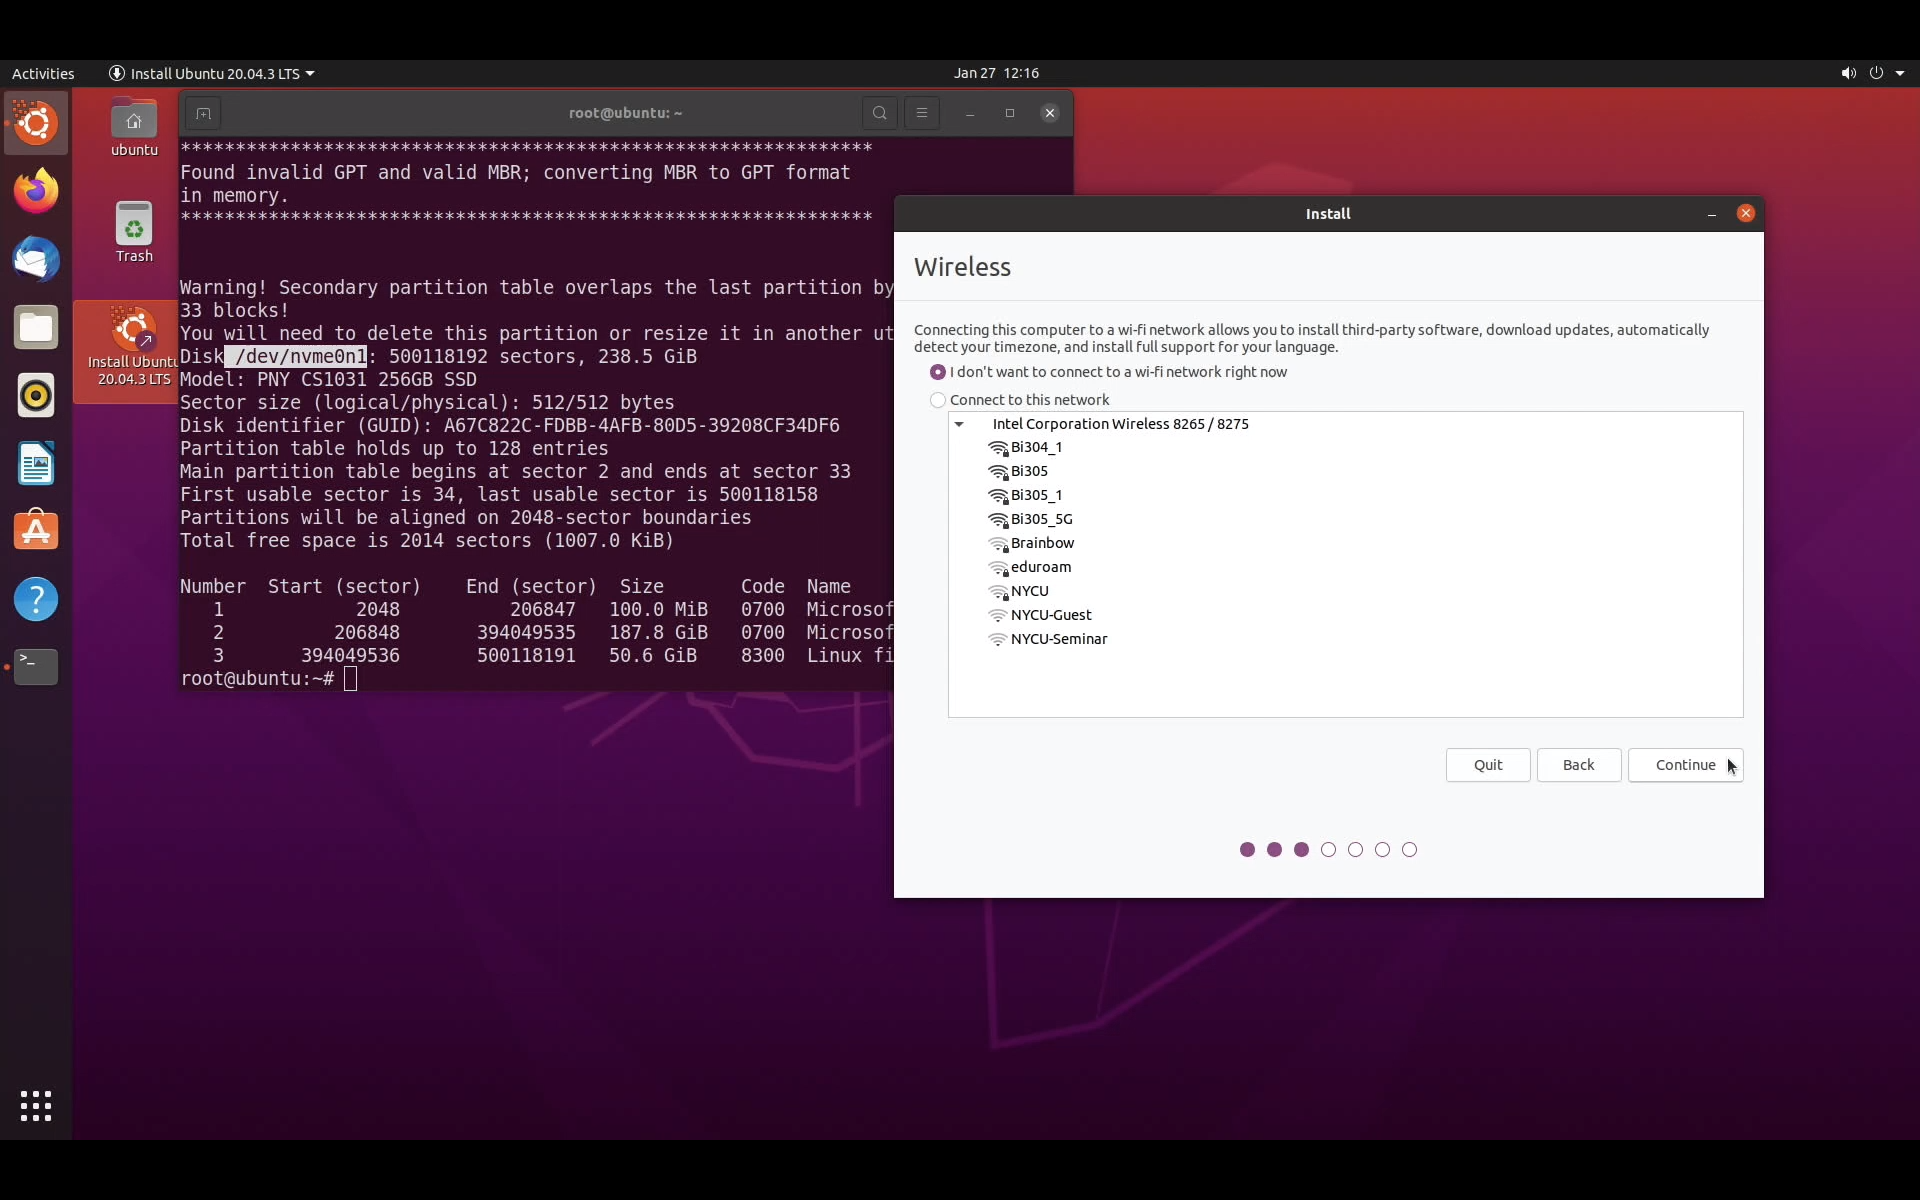Open terminal hamburger menu

(922, 113)
